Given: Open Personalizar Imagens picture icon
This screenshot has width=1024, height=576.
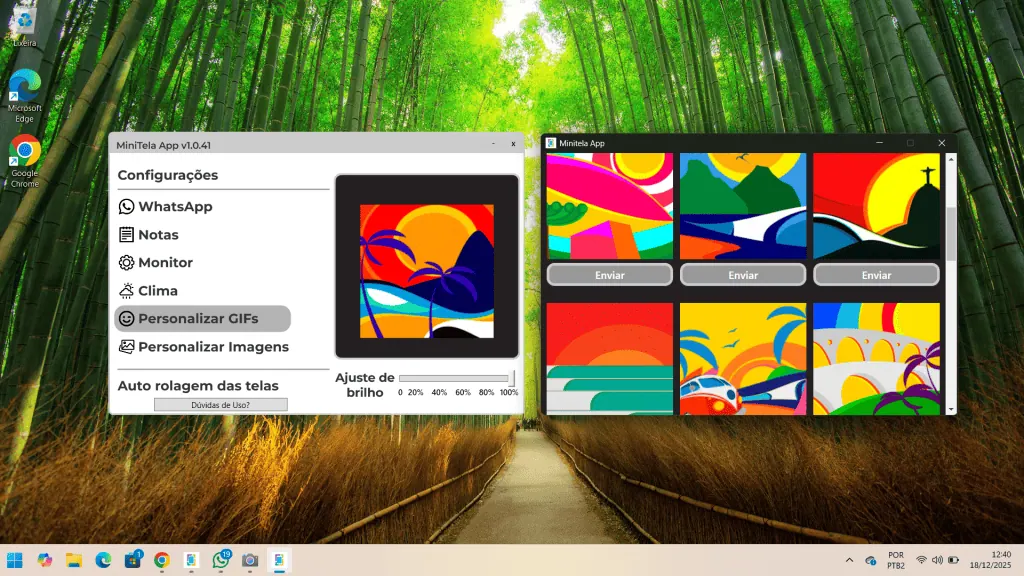Looking at the screenshot, I should point(126,347).
